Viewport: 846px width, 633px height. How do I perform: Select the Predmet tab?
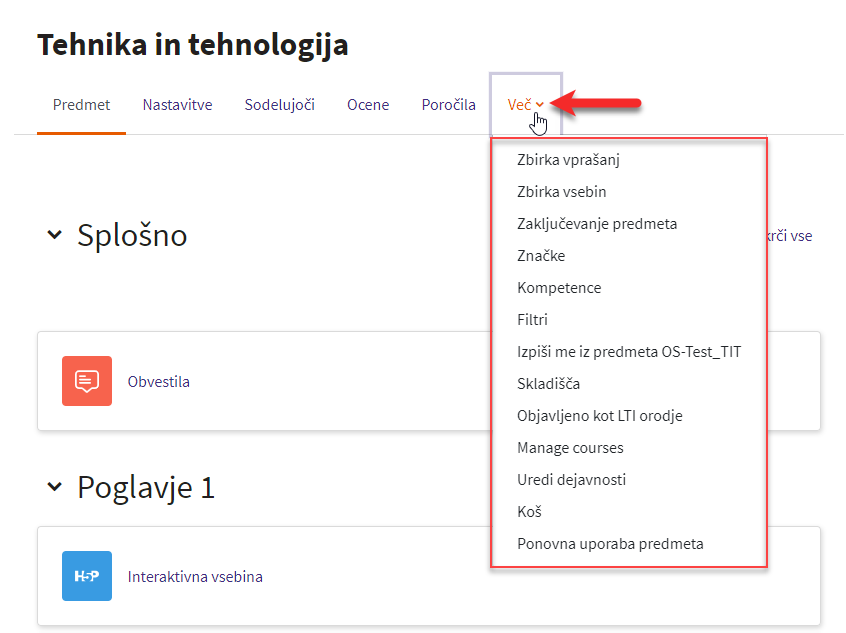point(81,104)
